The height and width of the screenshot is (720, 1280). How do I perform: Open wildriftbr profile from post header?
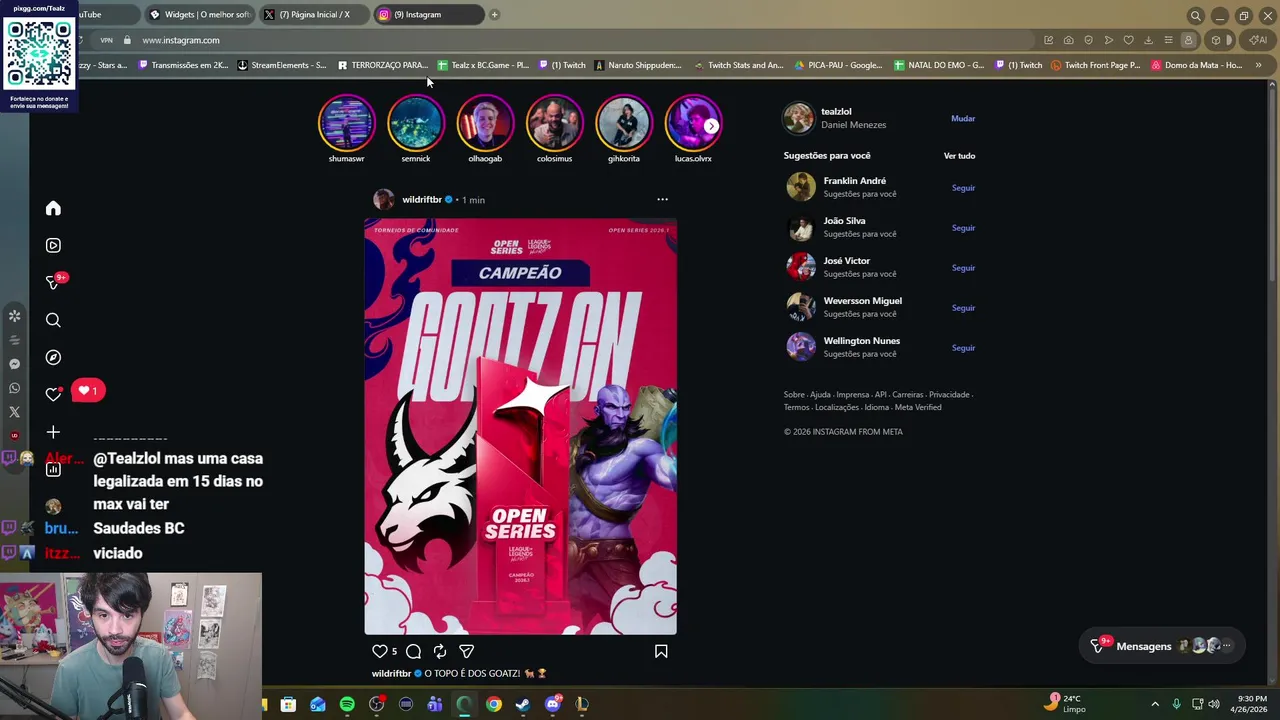coord(421,200)
